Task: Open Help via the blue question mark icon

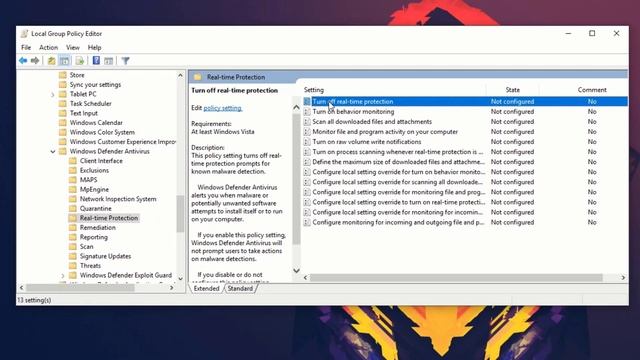Action: point(96,61)
